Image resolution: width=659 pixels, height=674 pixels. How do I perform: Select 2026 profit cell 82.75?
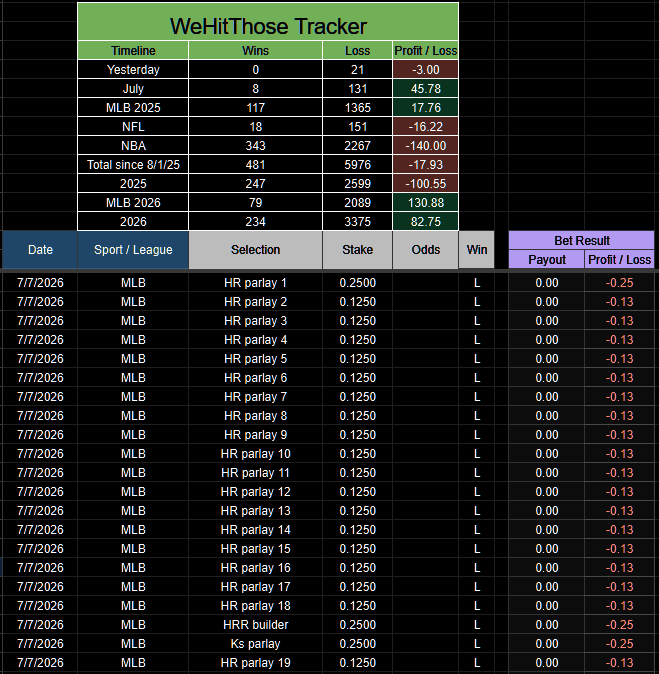click(426, 221)
